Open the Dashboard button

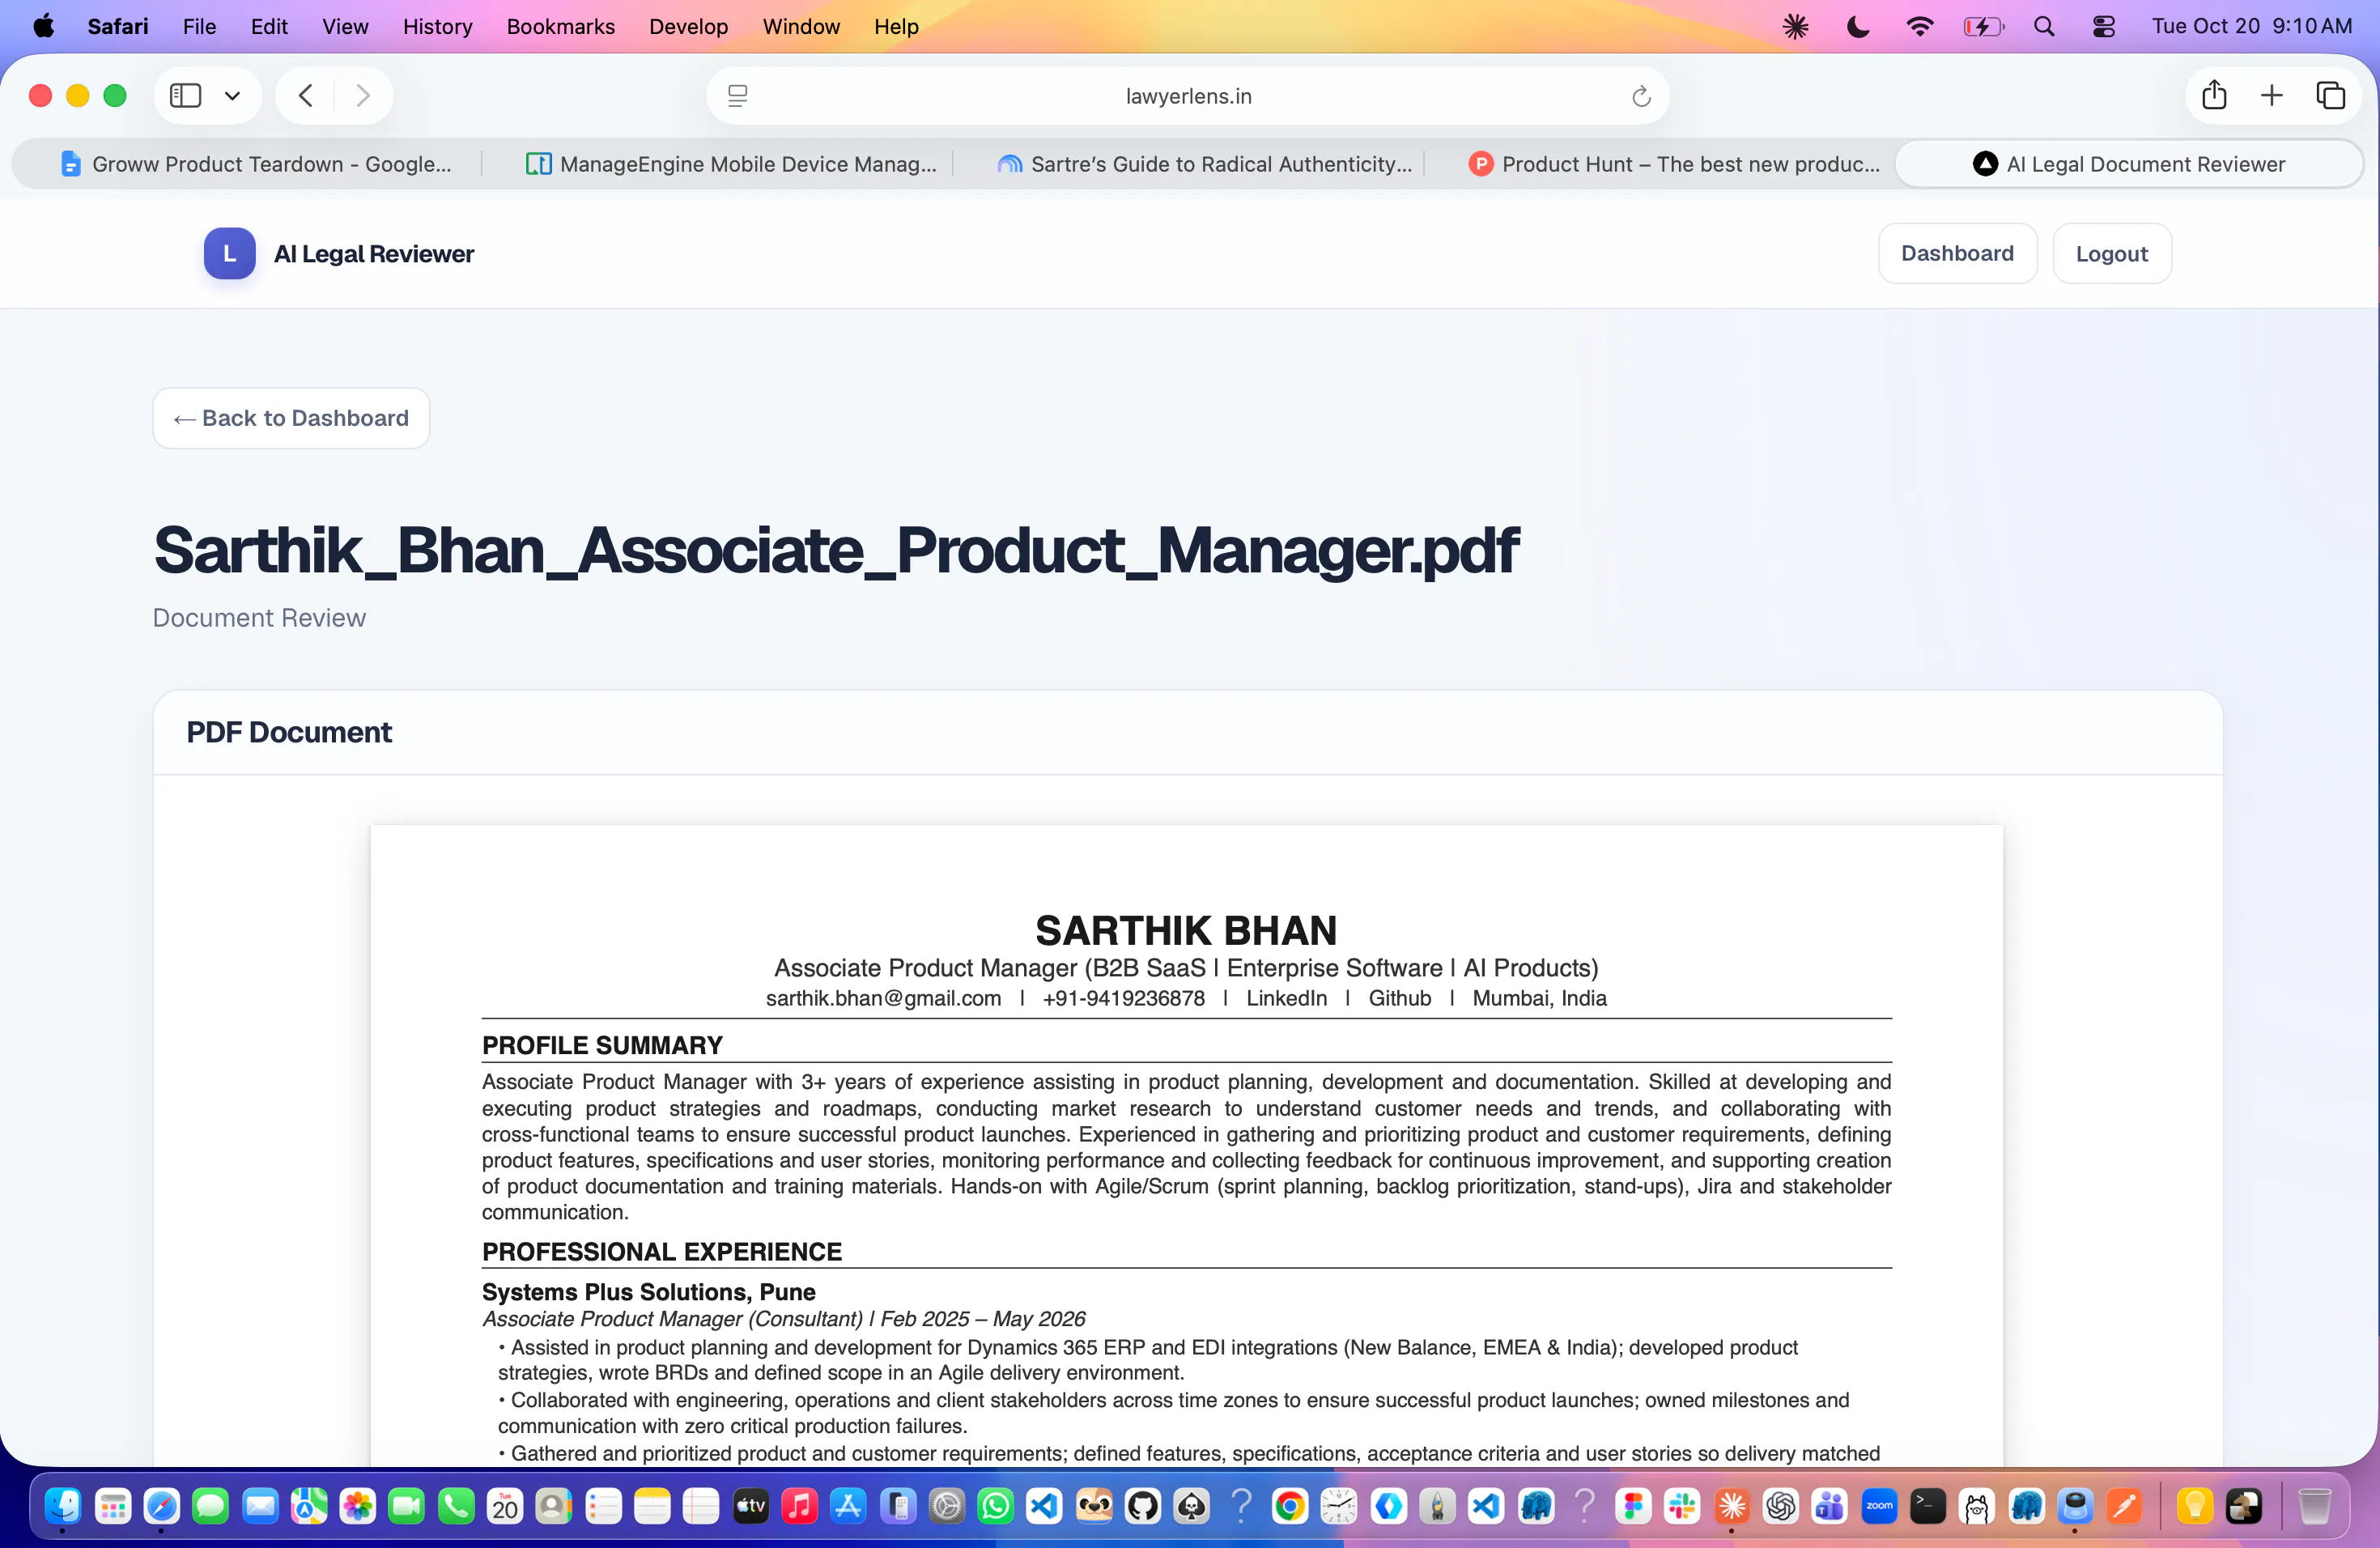coord(1957,254)
